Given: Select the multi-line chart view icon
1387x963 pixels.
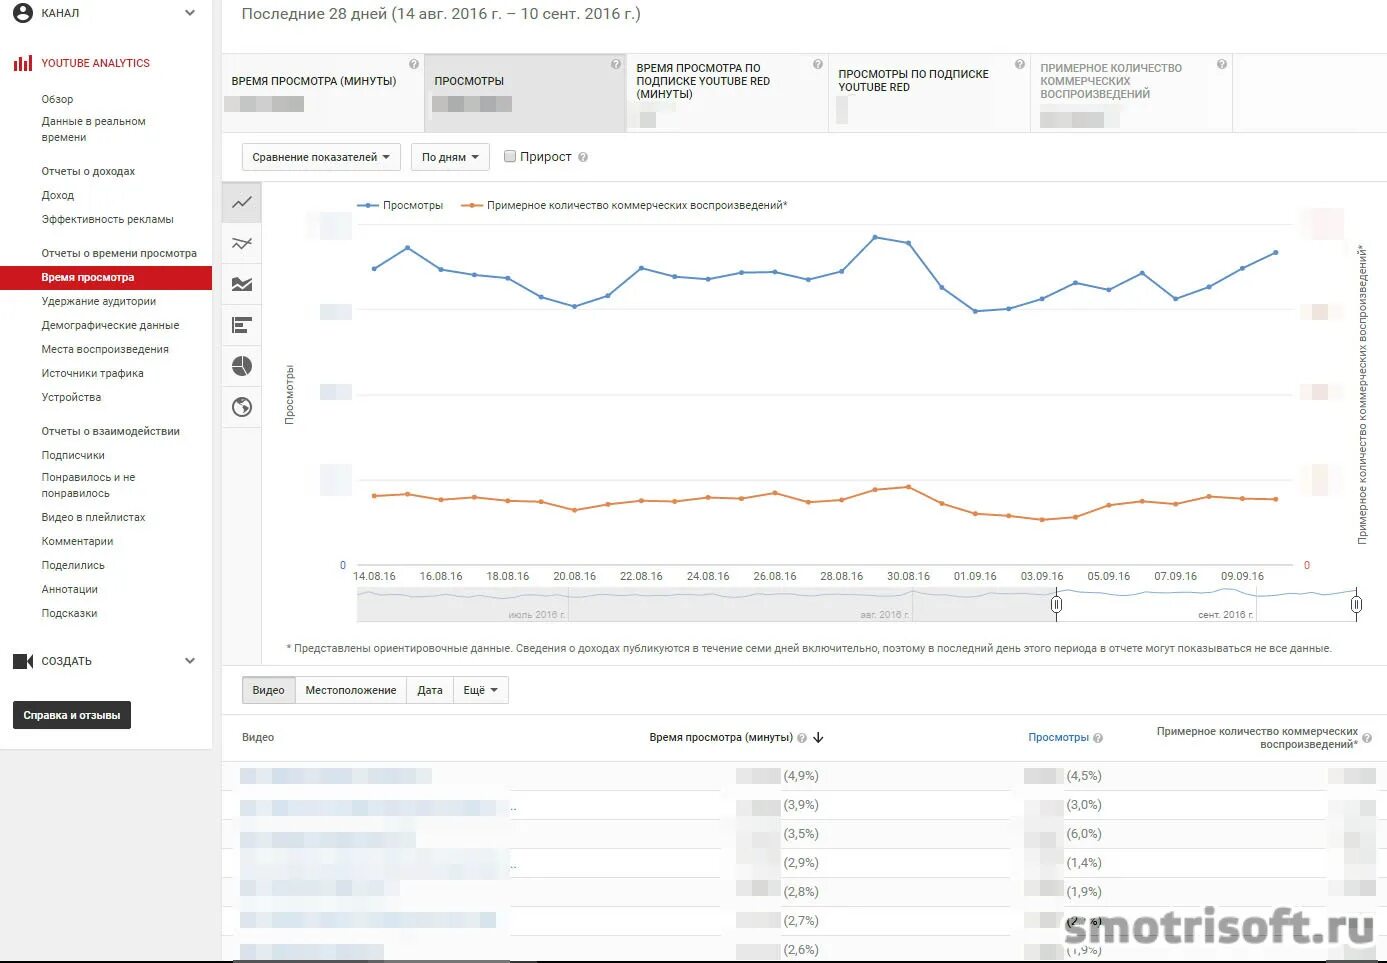Looking at the screenshot, I should pyautogui.click(x=242, y=243).
